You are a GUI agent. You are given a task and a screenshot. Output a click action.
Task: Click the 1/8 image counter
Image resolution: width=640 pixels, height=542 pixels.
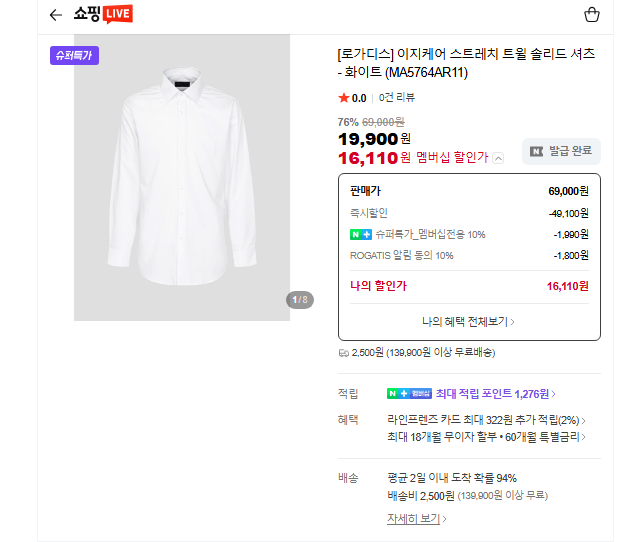click(300, 300)
